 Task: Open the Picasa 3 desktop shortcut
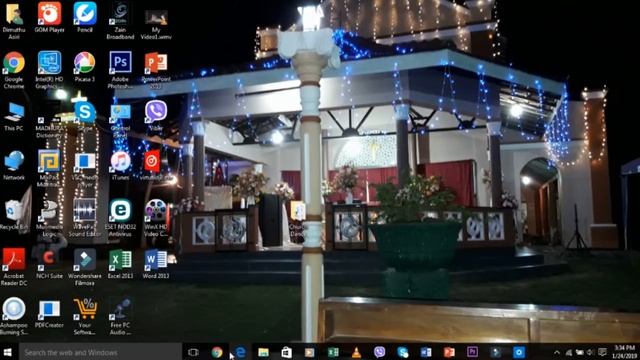pyautogui.click(x=84, y=67)
